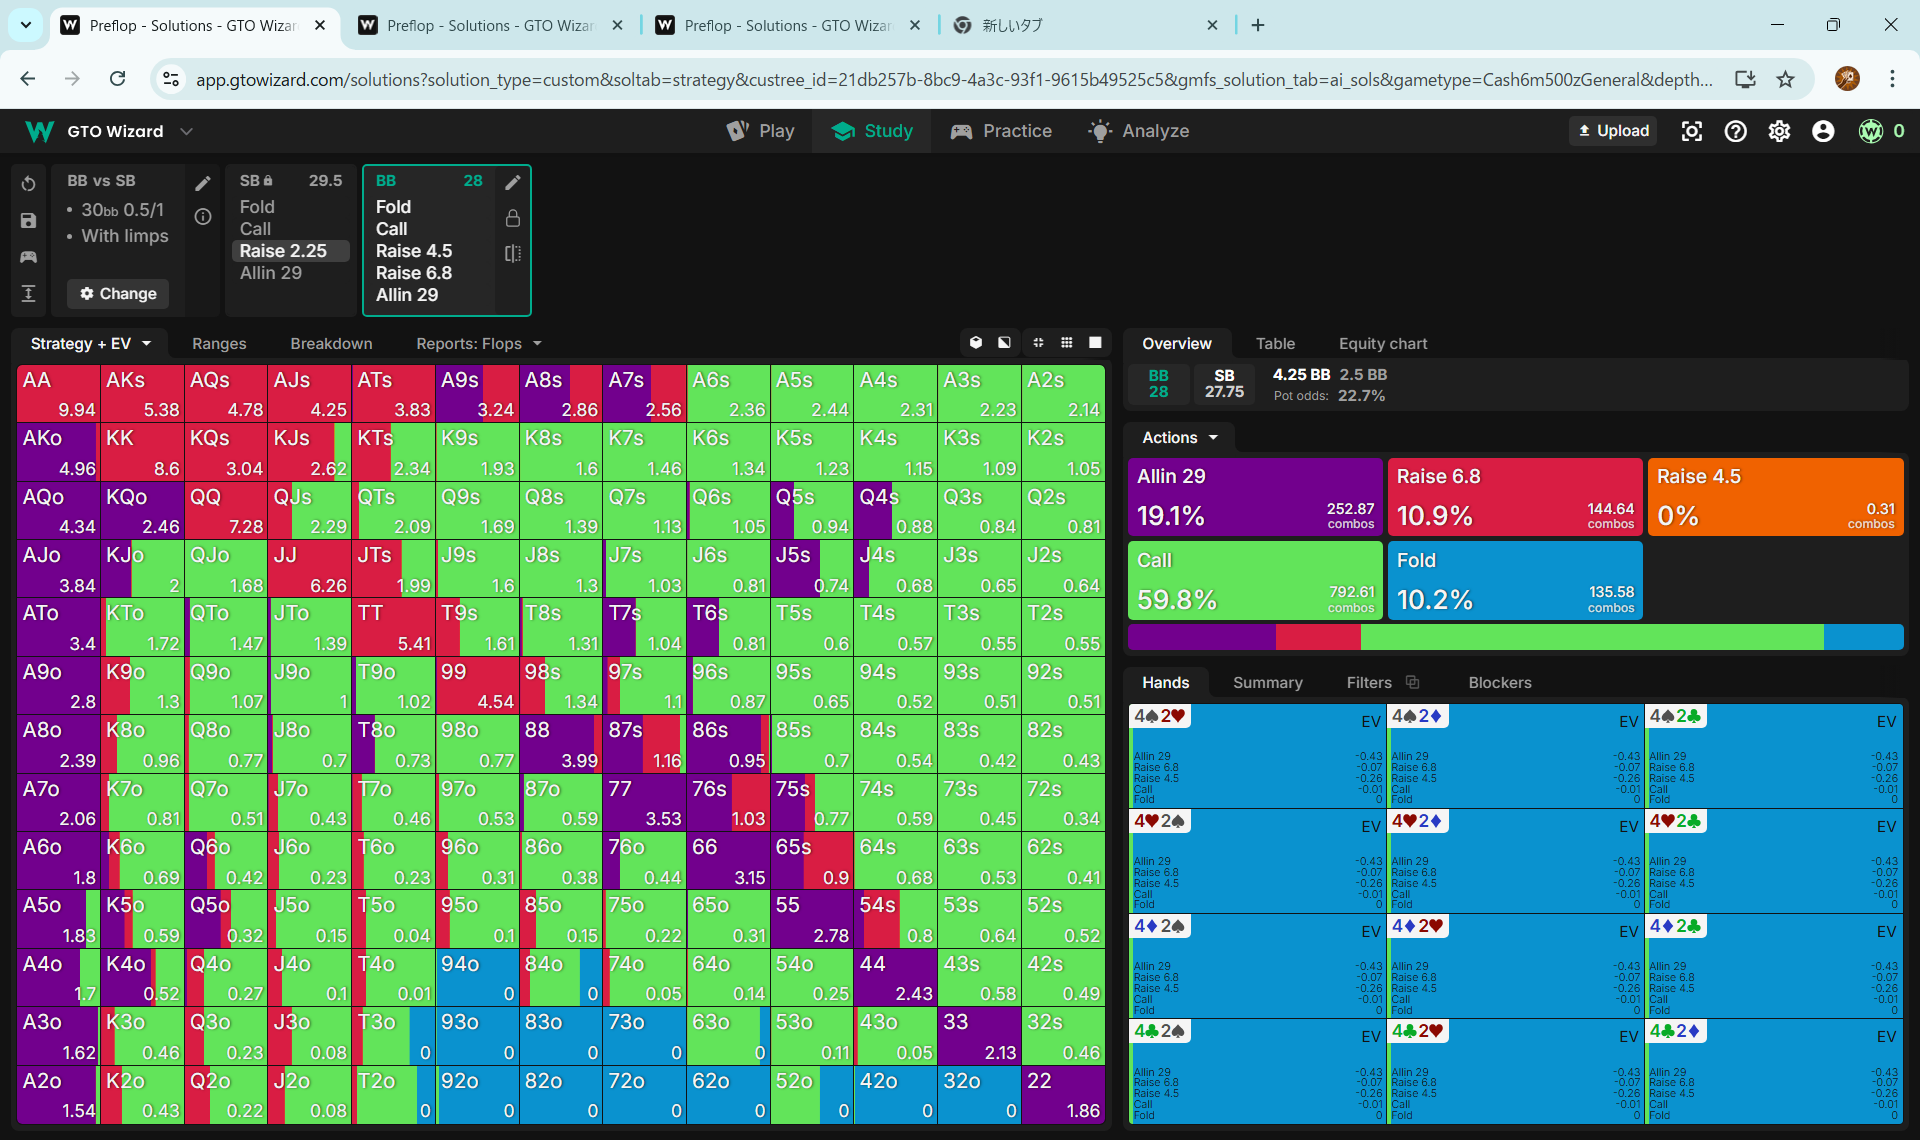
Task: Click the gamepad icon in left sidebar
Action: [28, 257]
